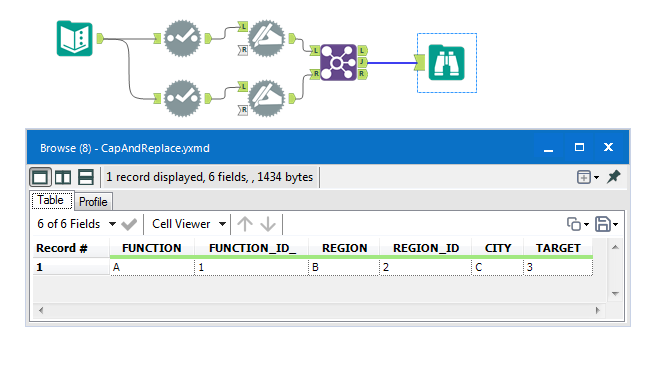
Task: Click the Text Input output anchor
Action: pos(100,38)
